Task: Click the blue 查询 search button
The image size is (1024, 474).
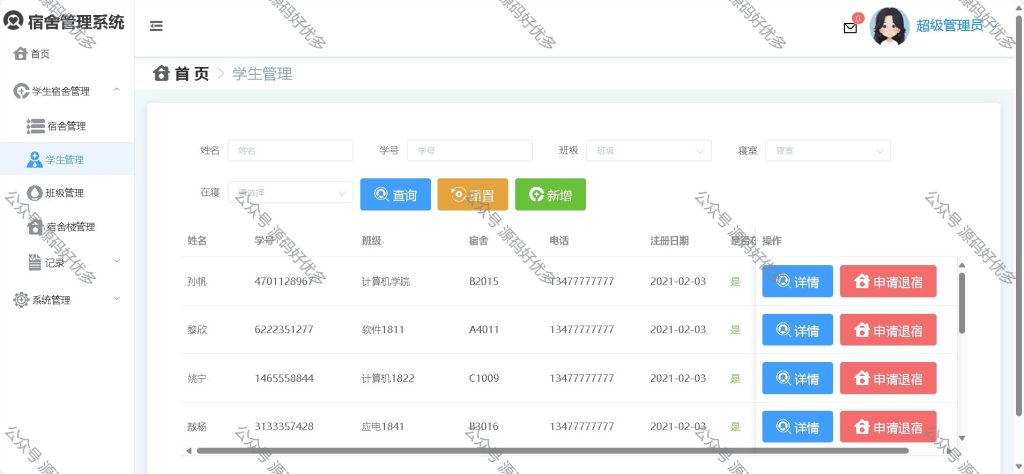Action: pos(395,195)
